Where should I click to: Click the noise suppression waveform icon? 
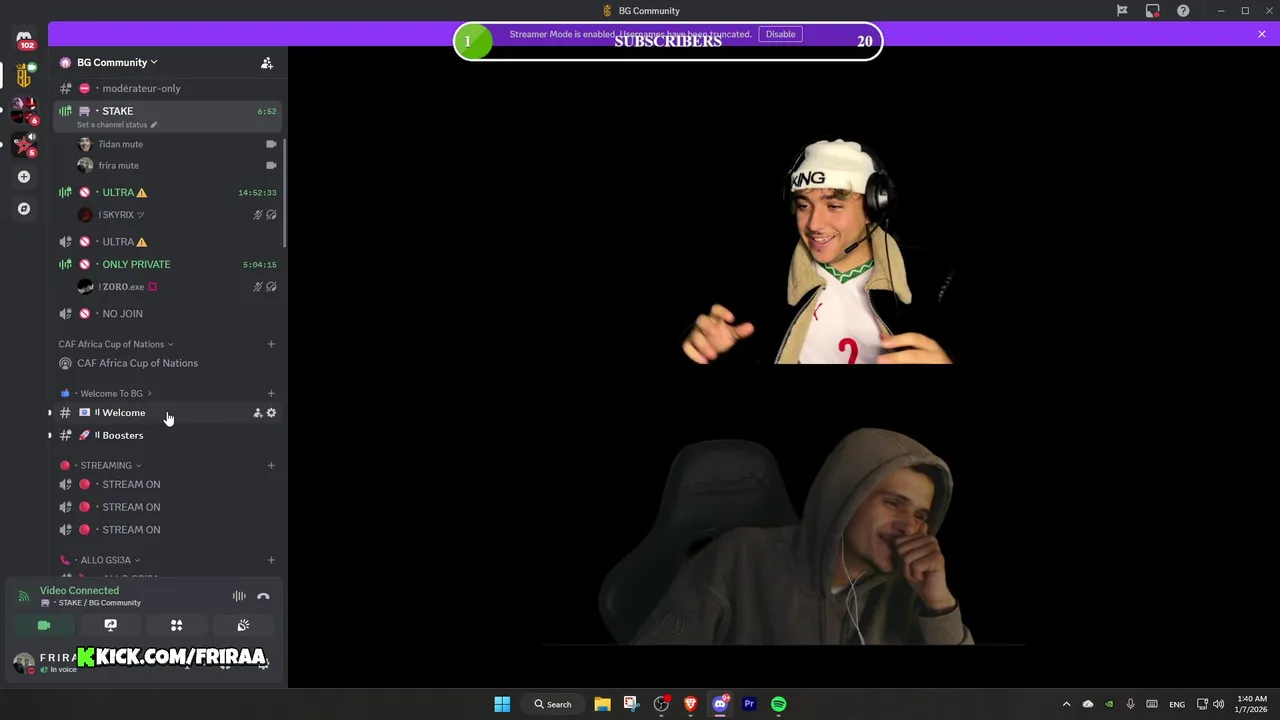pyautogui.click(x=239, y=596)
